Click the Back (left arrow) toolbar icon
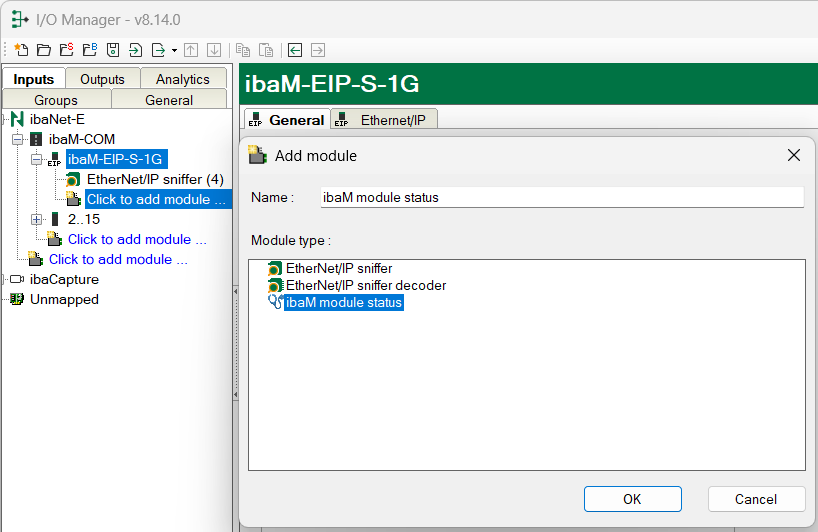 295,50
